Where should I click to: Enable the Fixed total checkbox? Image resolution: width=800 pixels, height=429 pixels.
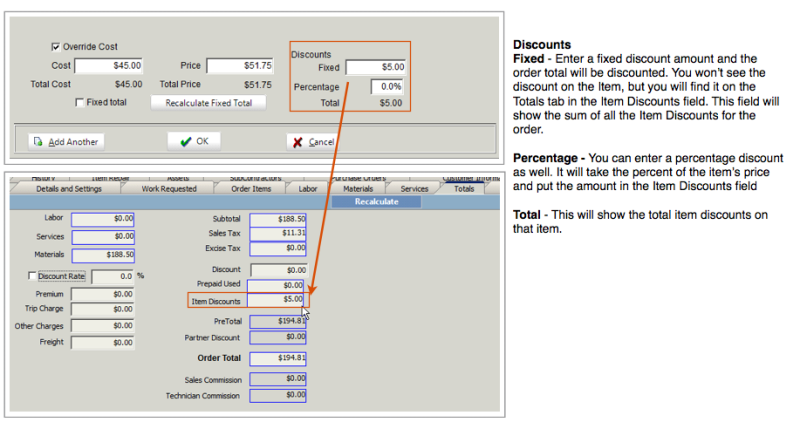coord(79,103)
